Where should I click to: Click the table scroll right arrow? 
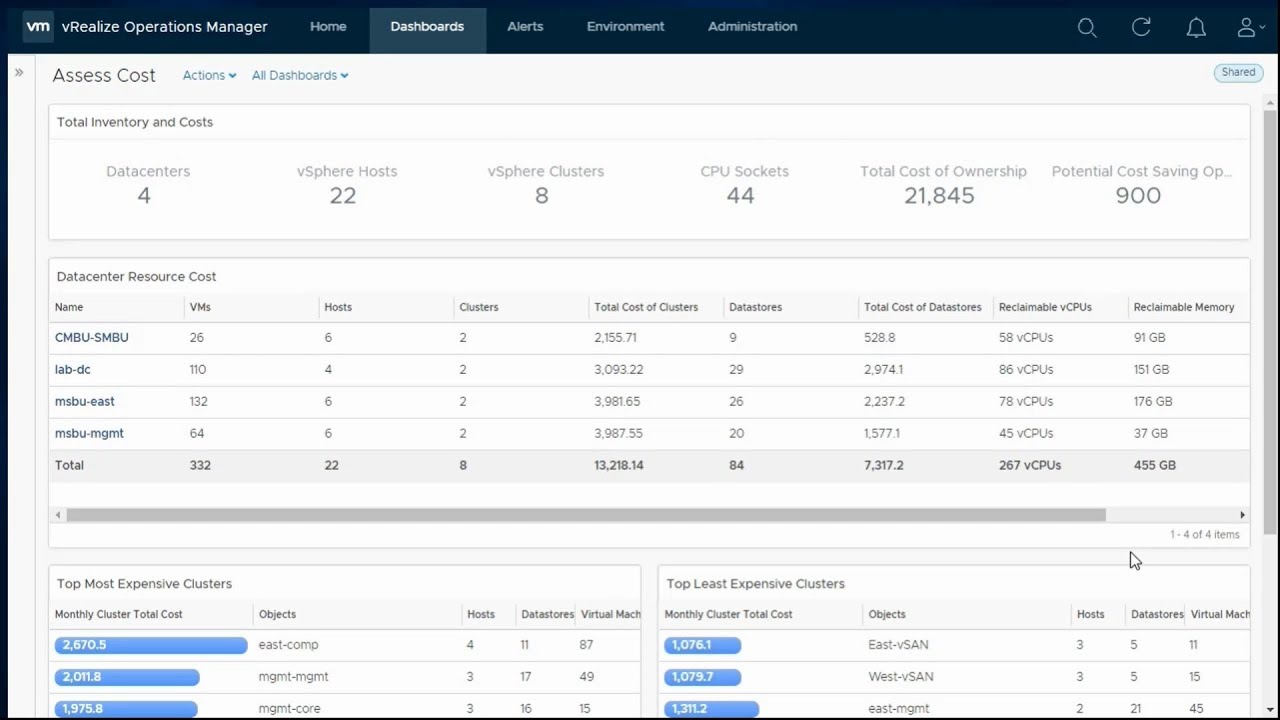click(x=1242, y=515)
